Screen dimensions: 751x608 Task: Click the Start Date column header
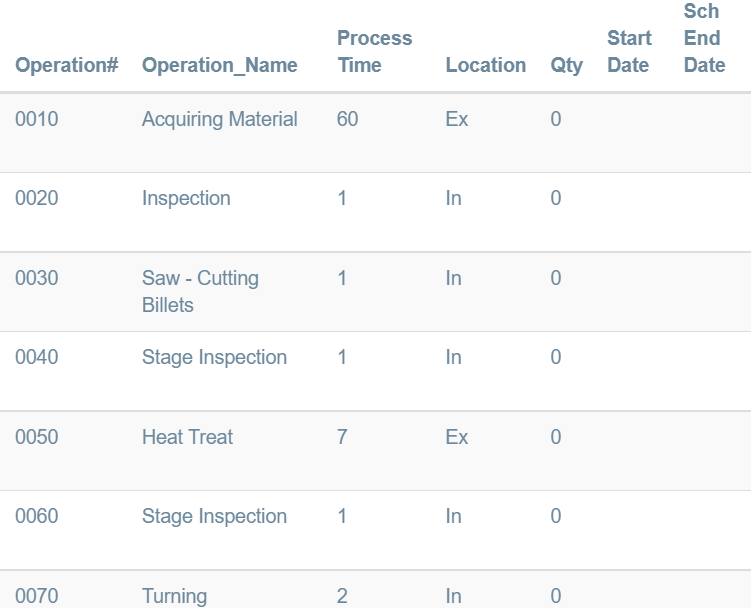629,51
